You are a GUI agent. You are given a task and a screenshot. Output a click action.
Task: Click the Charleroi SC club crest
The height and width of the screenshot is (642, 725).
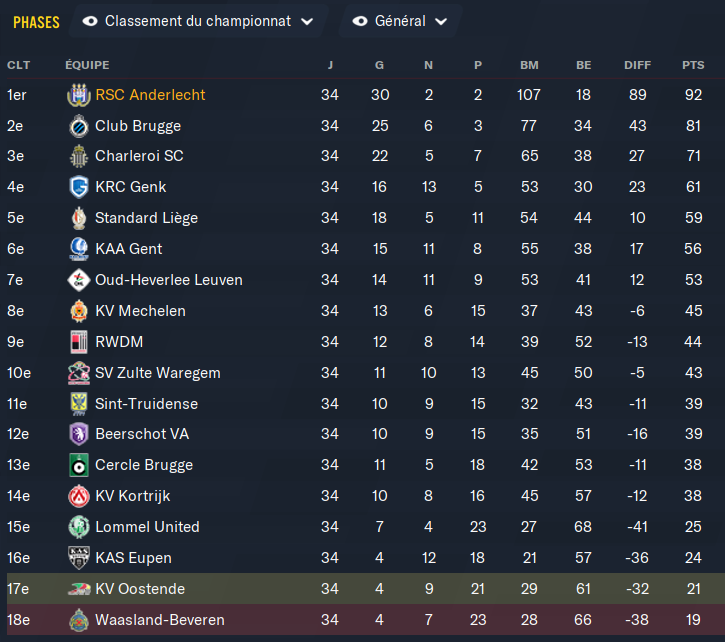pos(77,157)
